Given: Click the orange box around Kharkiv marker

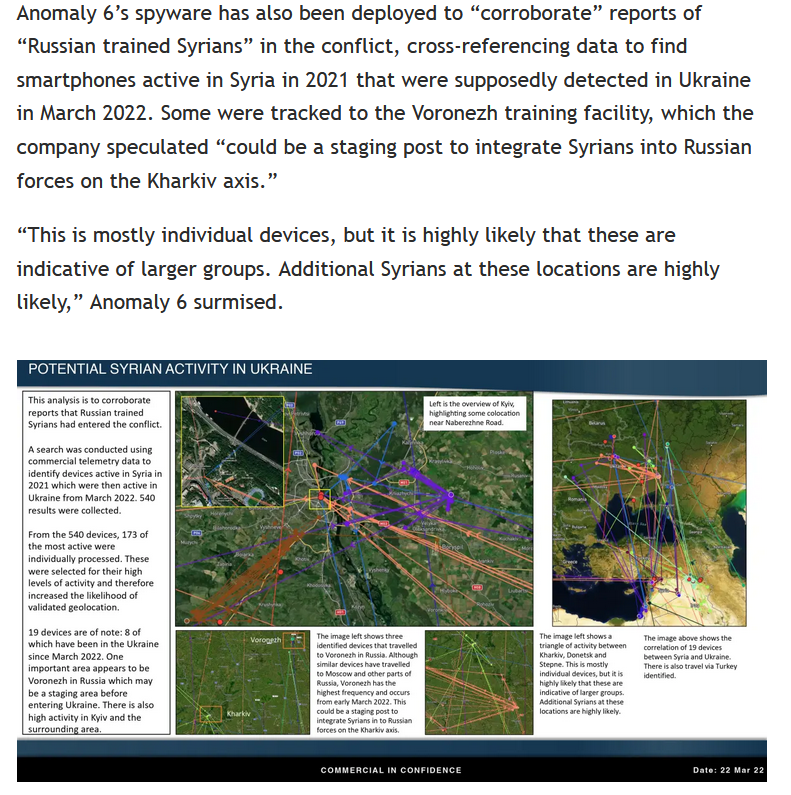Looking at the screenshot, I should (x=210, y=713).
